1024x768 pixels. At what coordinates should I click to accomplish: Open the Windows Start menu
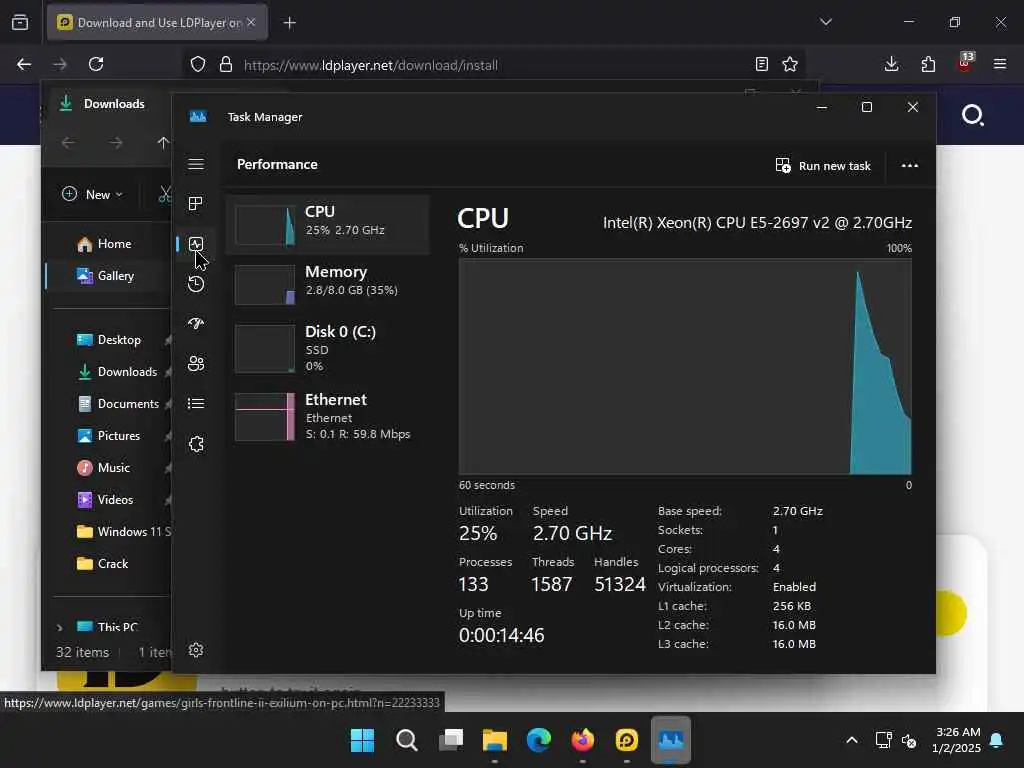(x=362, y=740)
